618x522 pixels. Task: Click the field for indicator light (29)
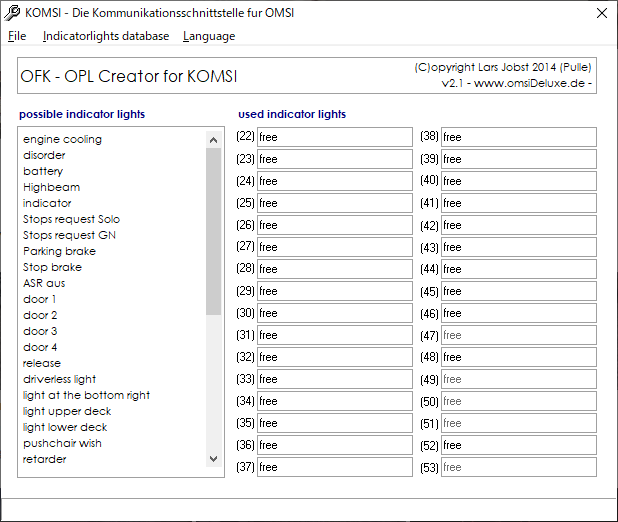[335, 291]
